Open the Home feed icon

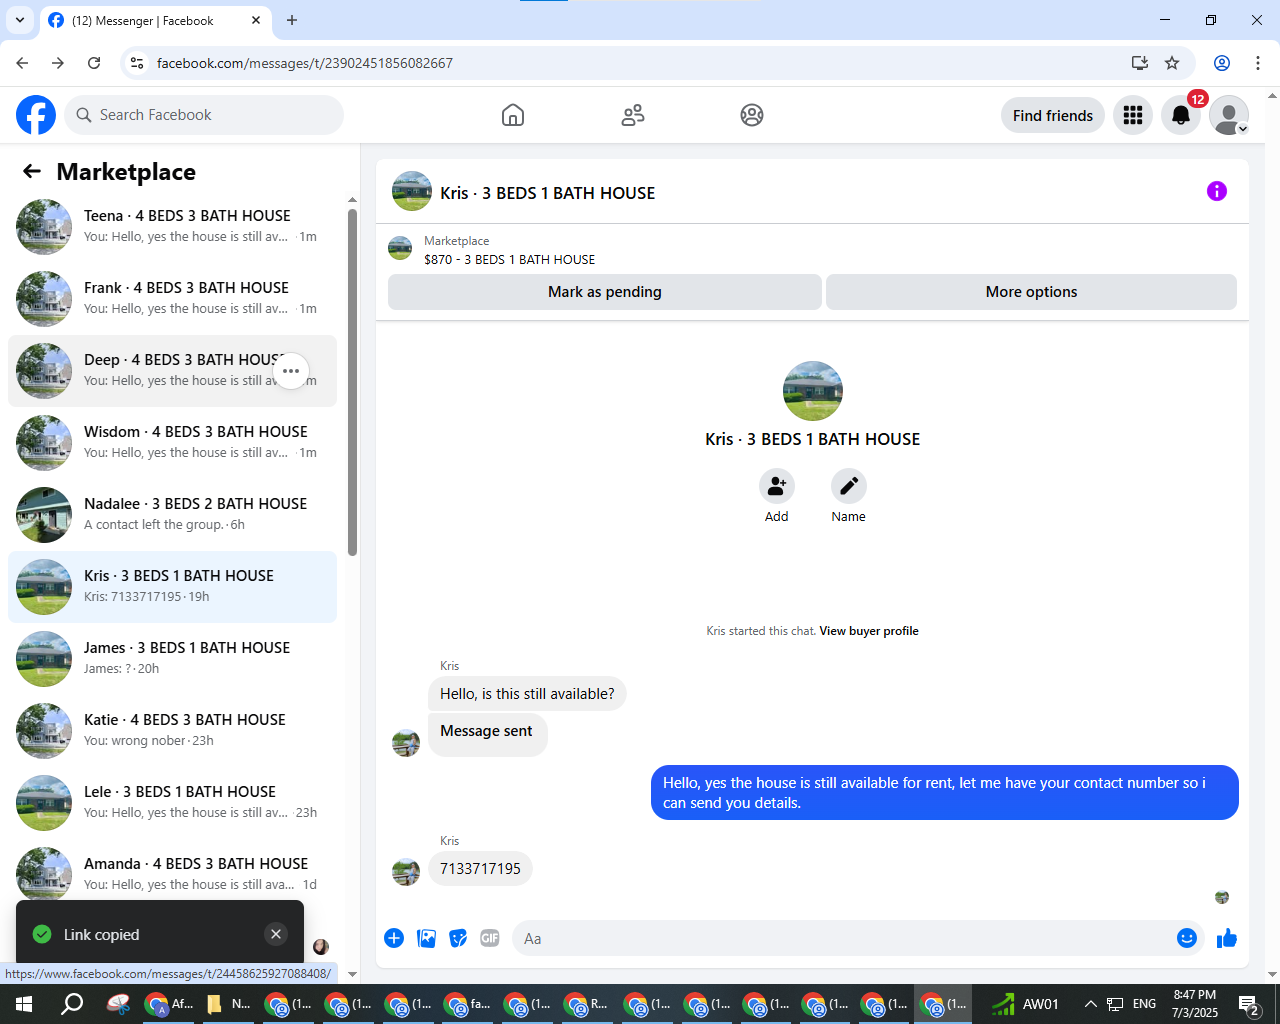click(x=513, y=115)
